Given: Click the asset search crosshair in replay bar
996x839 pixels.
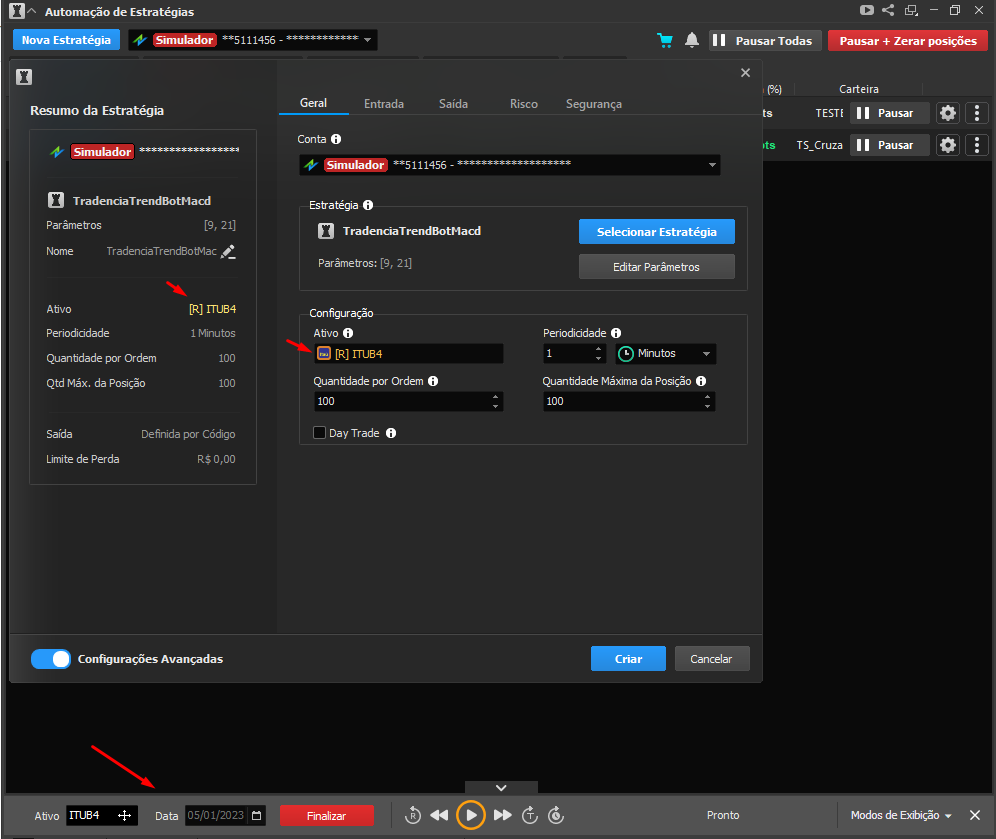Looking at the screenshot, I should click(x=124, y=816).
